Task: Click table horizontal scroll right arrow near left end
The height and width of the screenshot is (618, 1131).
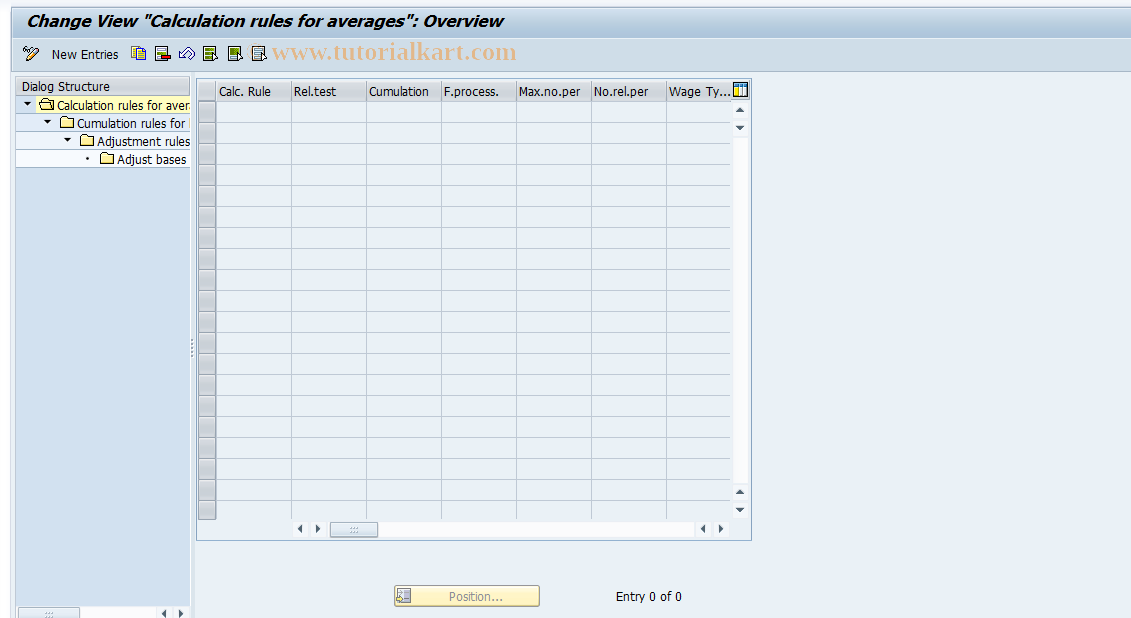Action: tap(317, 529)
